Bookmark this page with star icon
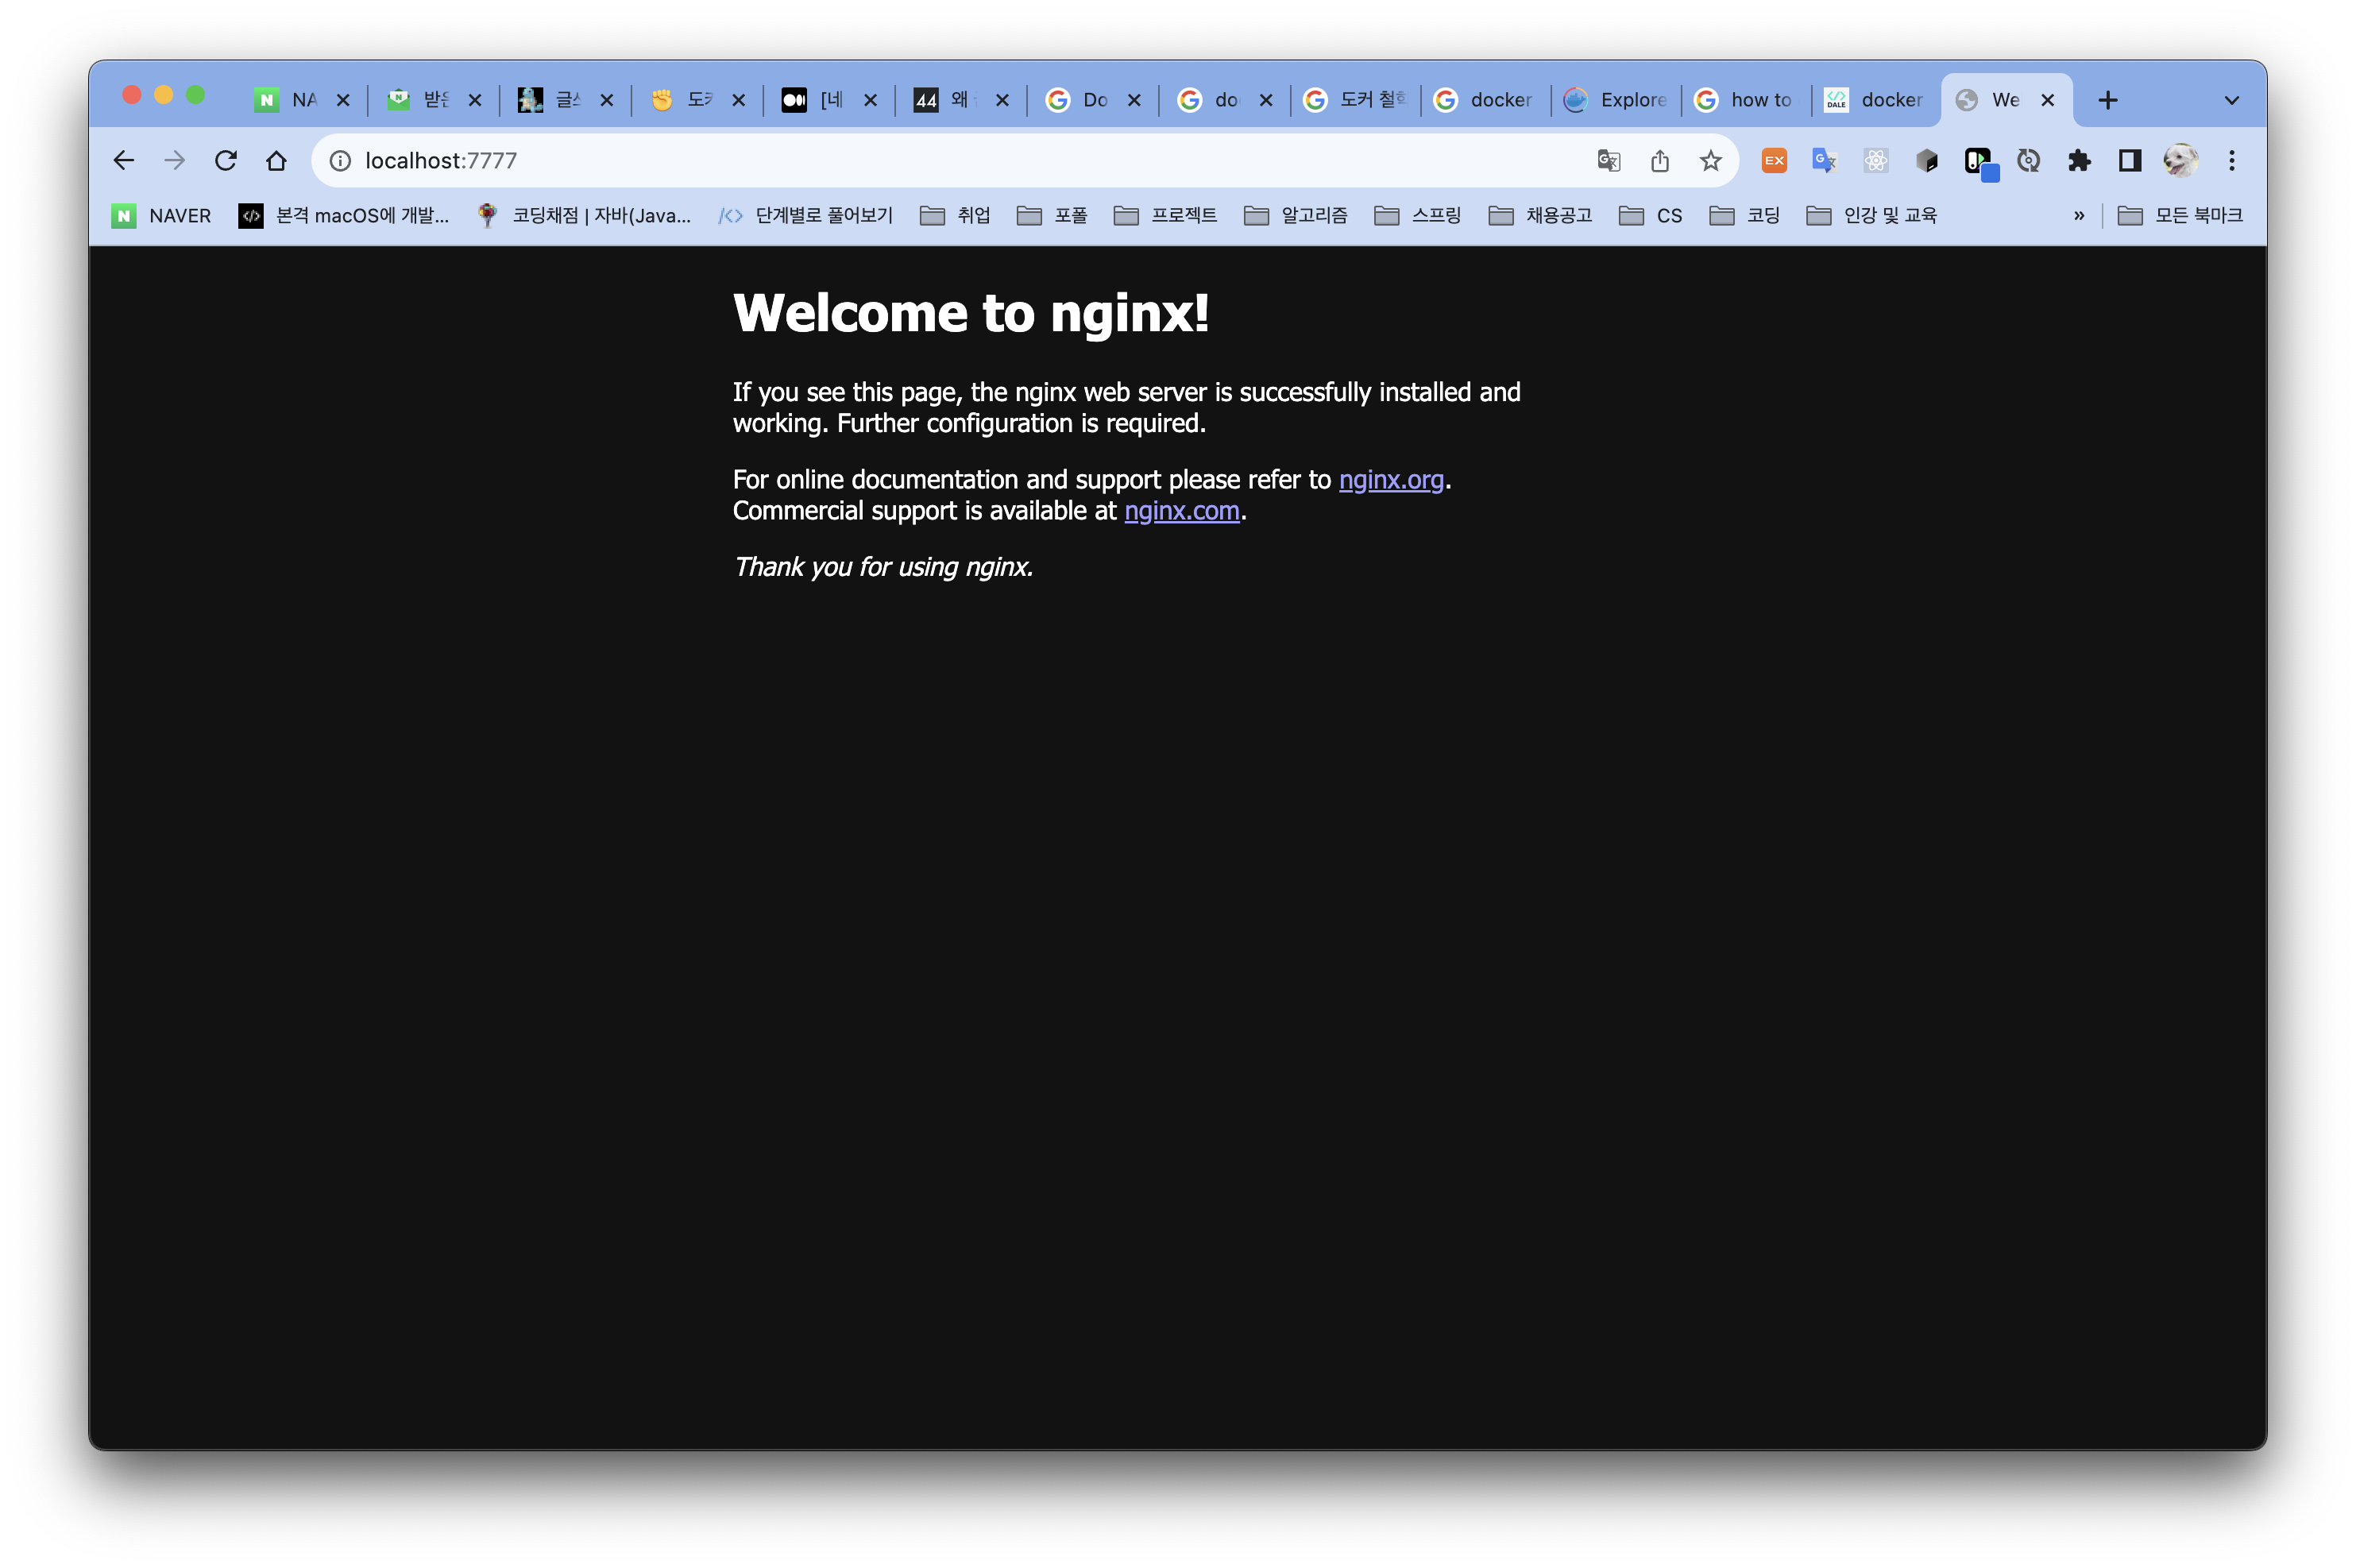 click(1710, 160)
